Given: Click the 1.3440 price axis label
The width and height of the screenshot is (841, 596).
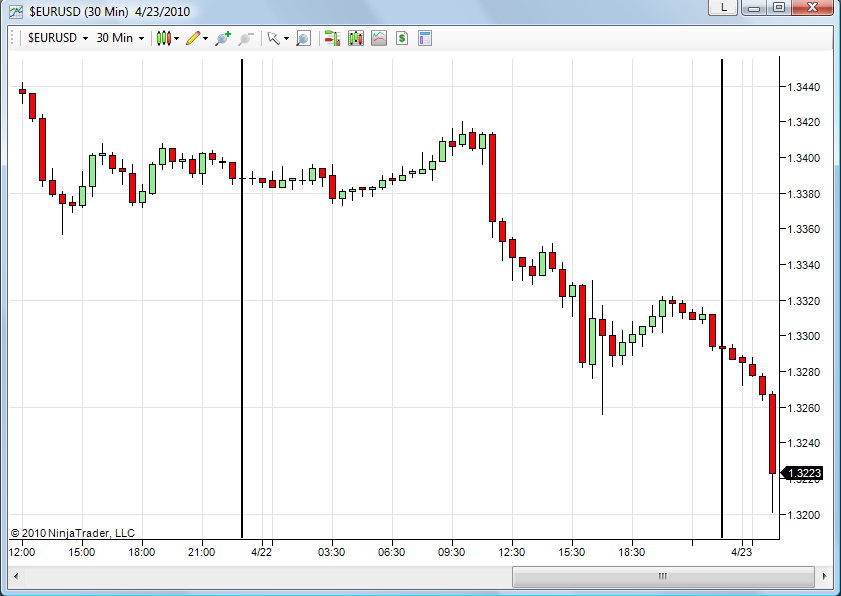Looking at the screenshot, I should point(803,86).
